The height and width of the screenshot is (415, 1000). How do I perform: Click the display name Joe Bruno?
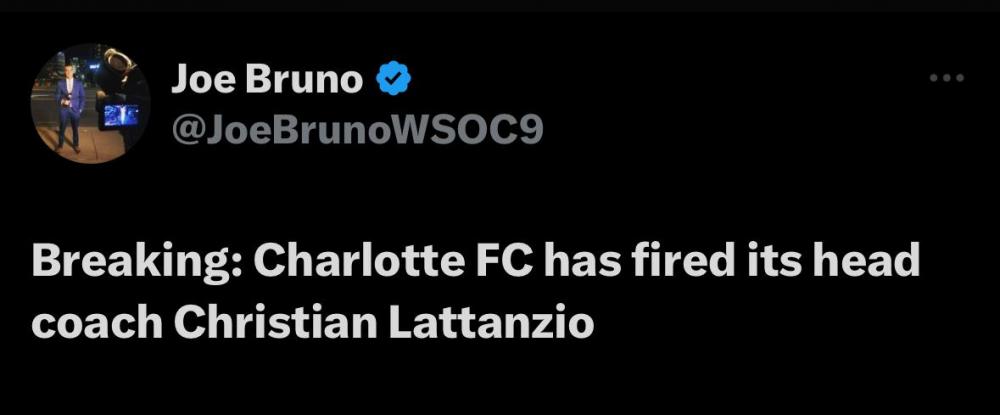267,79
